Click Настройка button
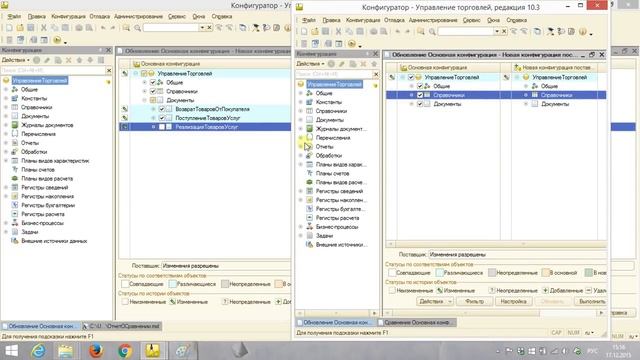The width and height of the screenshot is (640, 360). [x=513, y=301]
